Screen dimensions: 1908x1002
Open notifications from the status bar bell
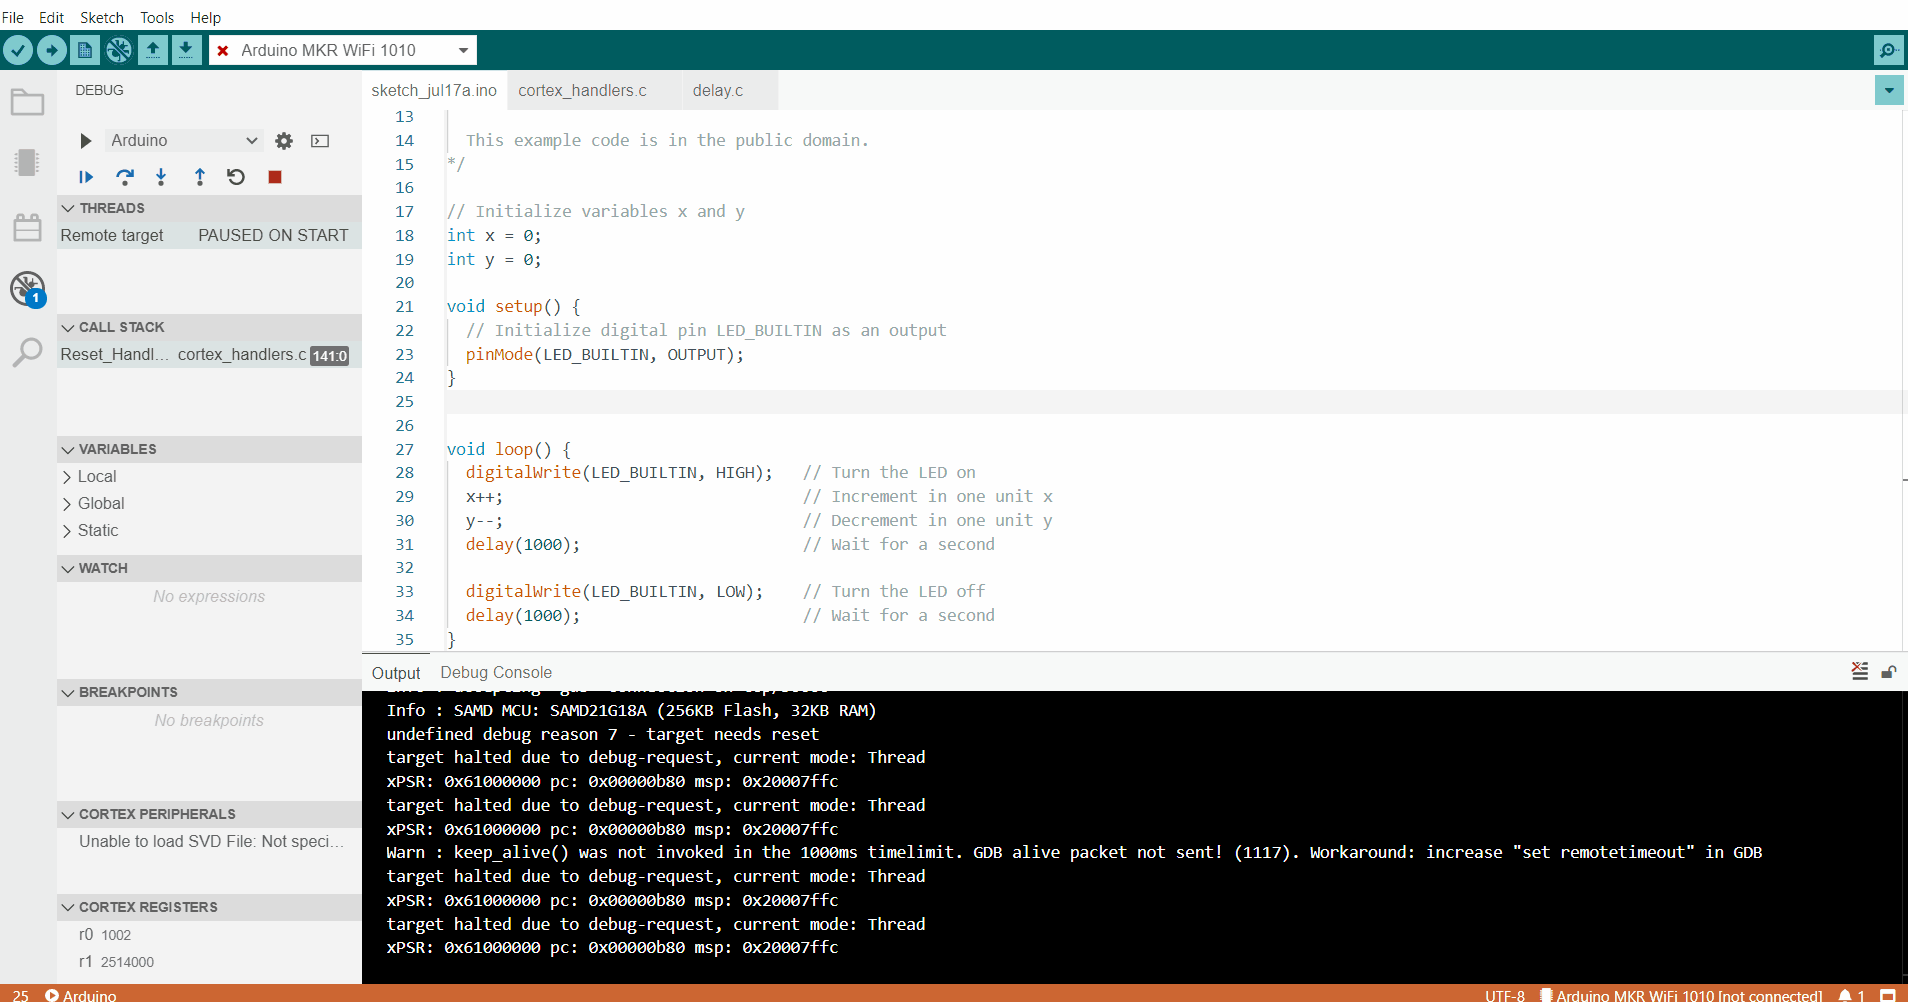click(x=1842, y=995)
